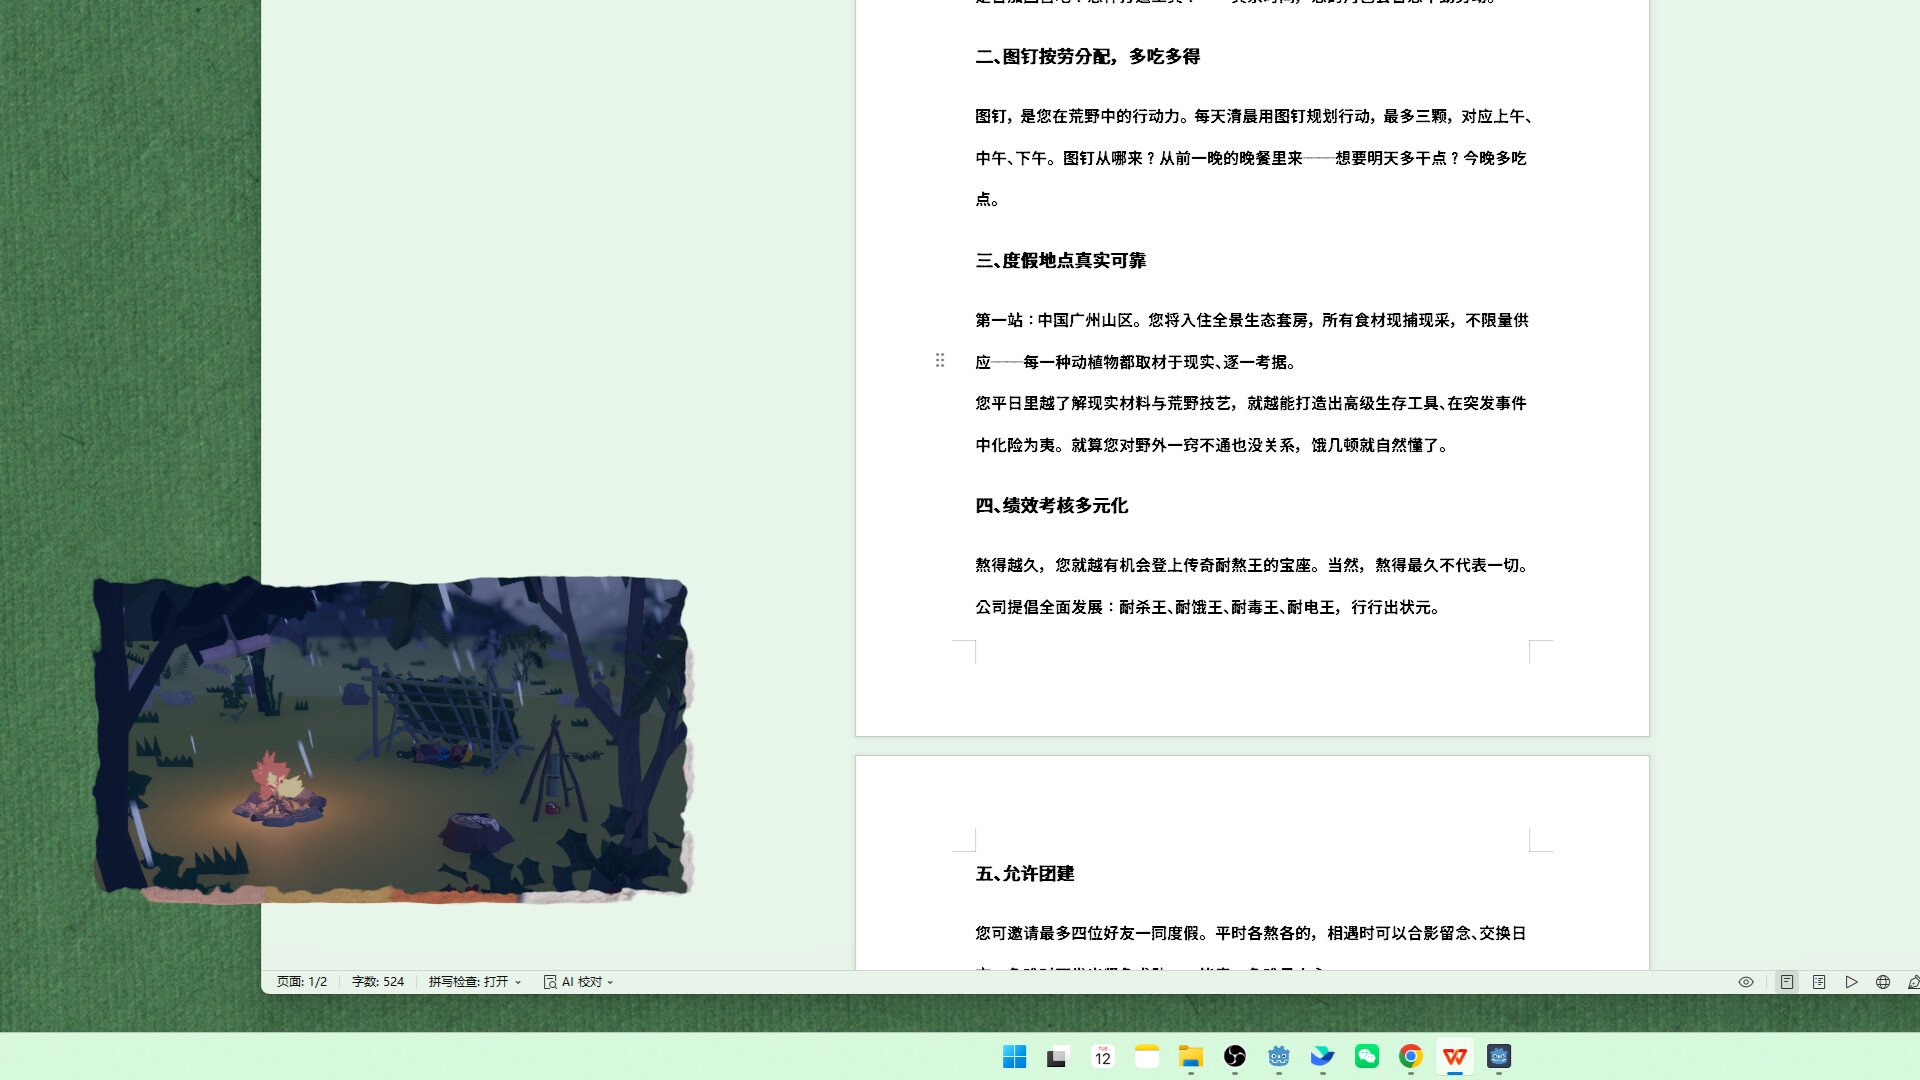Switch to web layout globe icon
The image size is (1920, 1080).
point(1883,982)
